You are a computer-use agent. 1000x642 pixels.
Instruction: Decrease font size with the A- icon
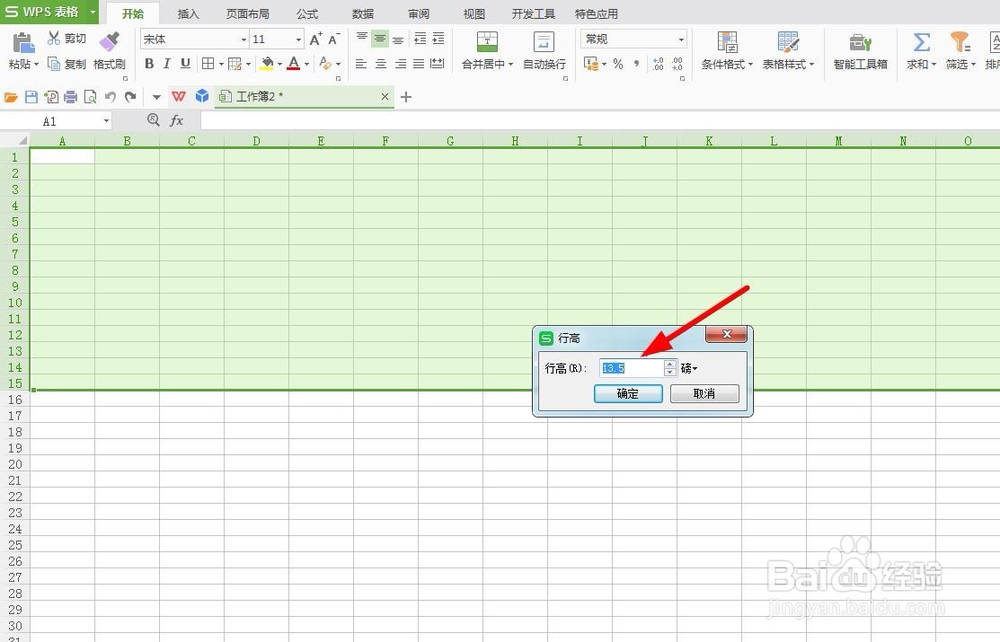click(334, 40)
